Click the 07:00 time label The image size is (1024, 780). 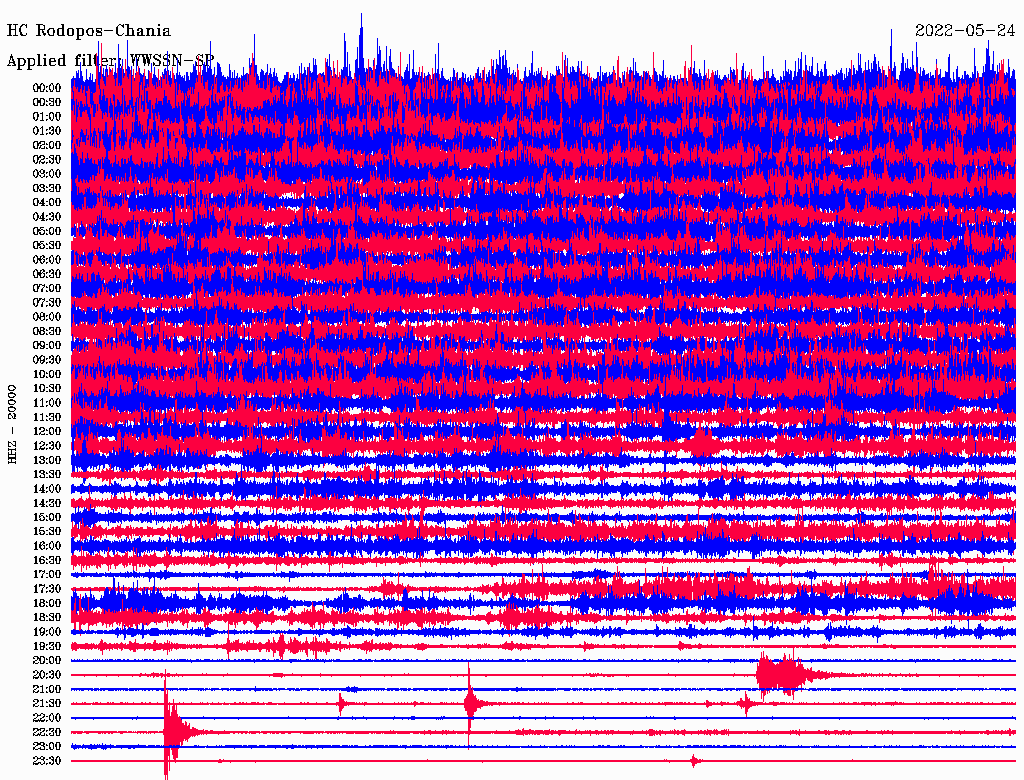[x=47, y=288]
